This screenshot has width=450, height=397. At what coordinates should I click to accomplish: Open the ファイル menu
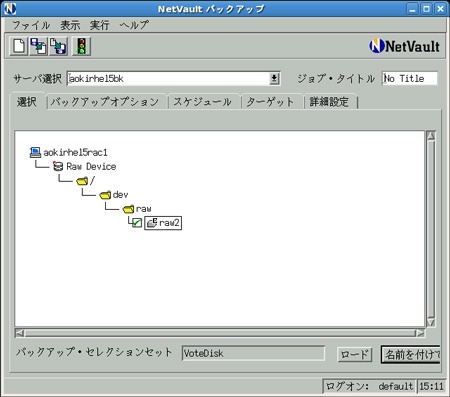31,25
